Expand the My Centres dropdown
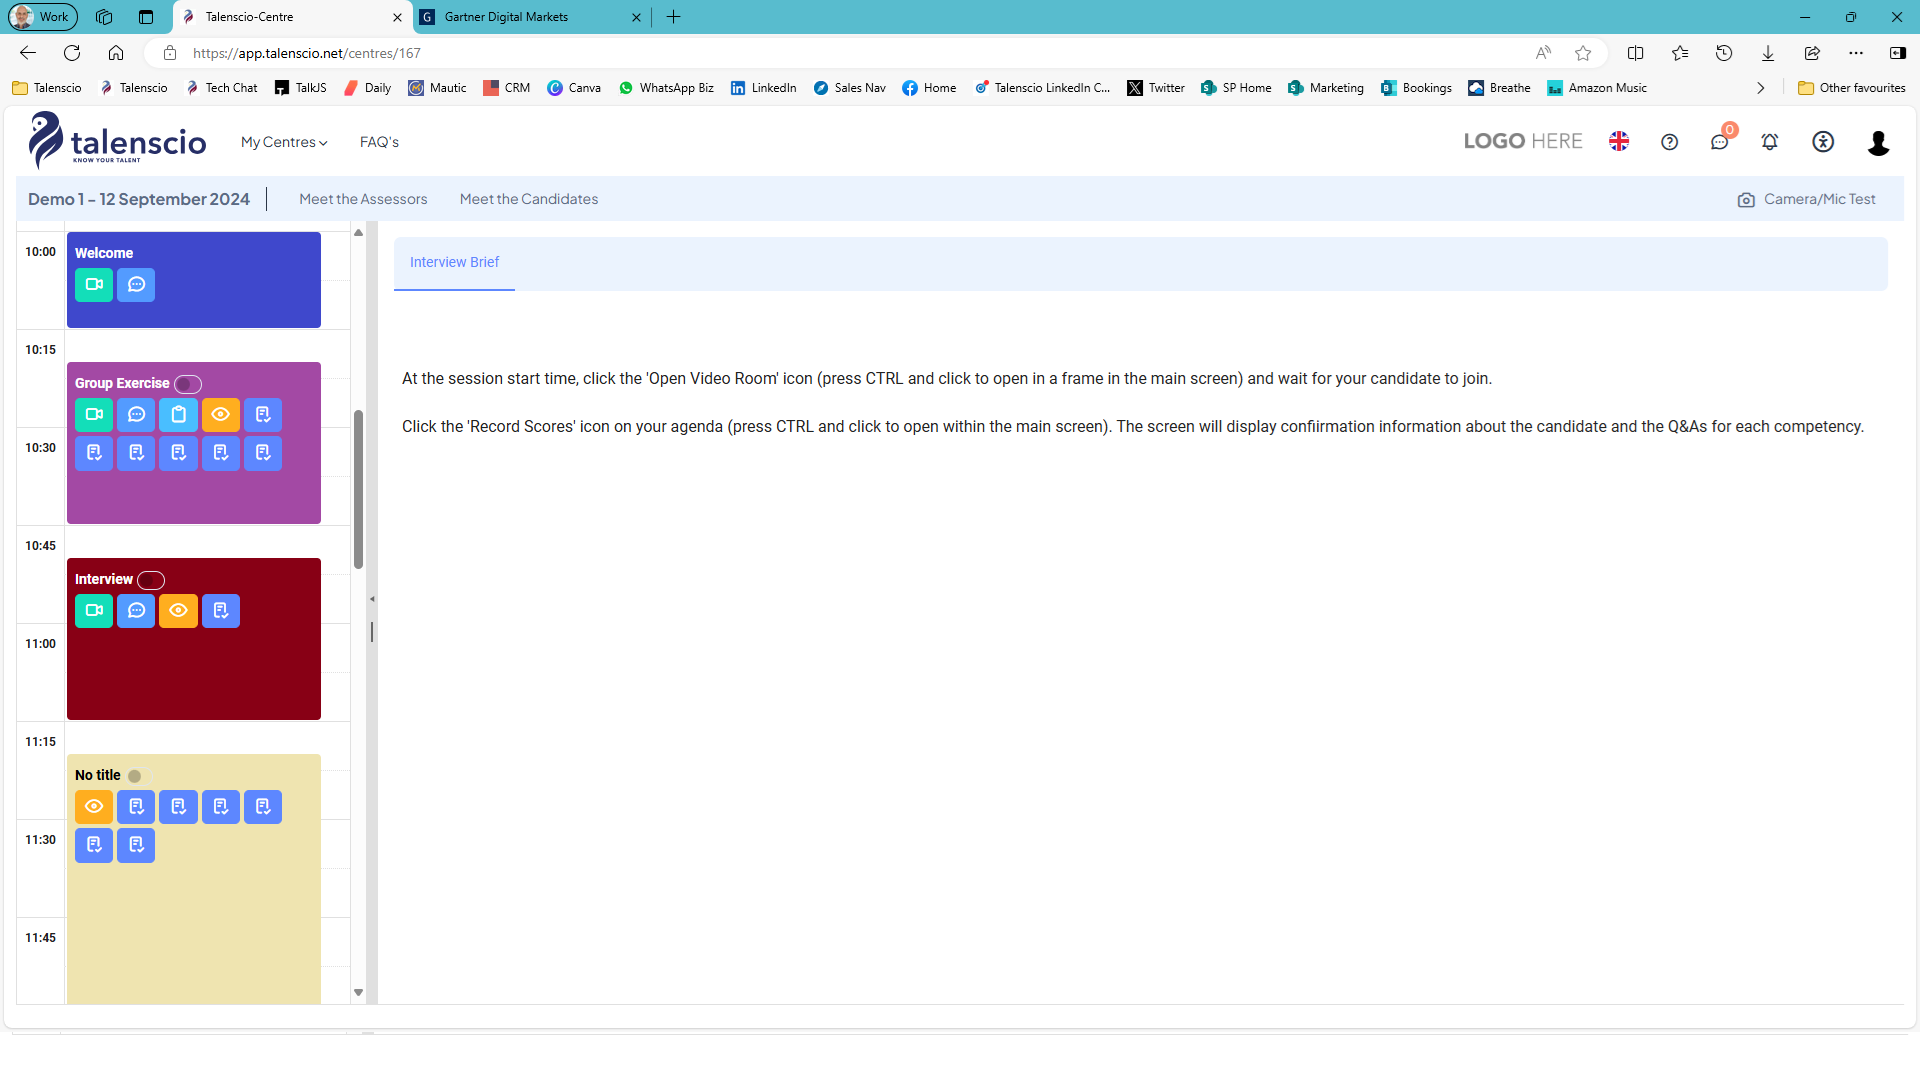This screenshot has width=1920, height=1080. [x=284, y=142]
